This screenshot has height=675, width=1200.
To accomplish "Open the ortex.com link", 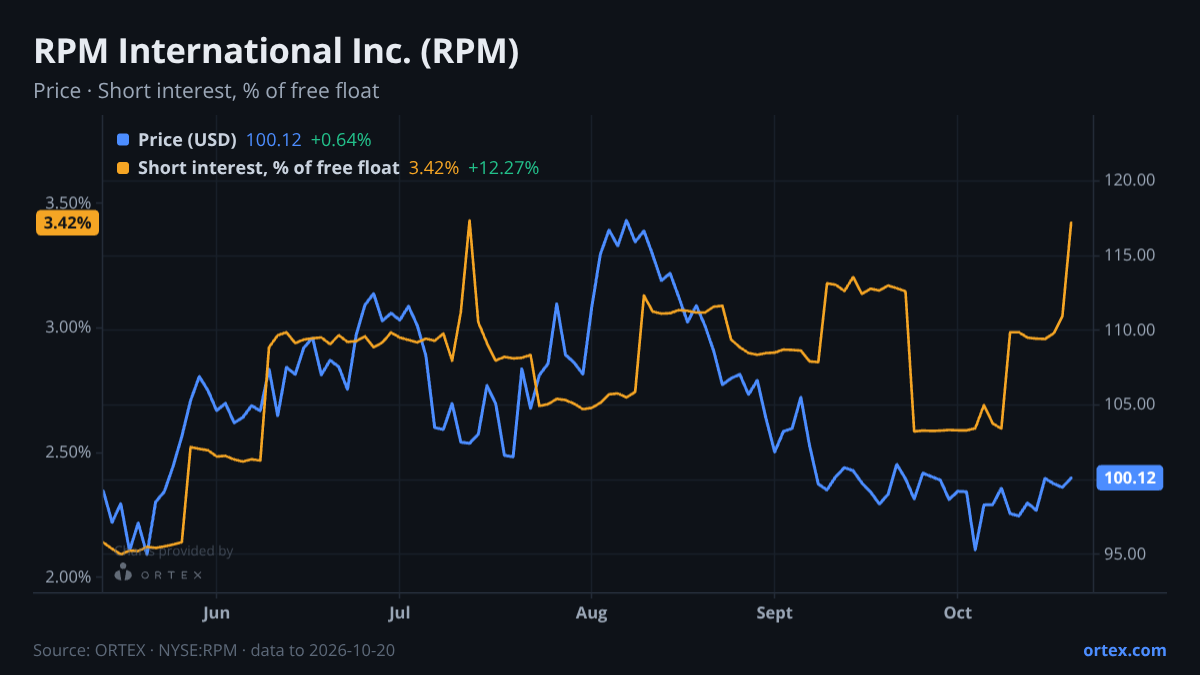I will [x=1125, y=650].
